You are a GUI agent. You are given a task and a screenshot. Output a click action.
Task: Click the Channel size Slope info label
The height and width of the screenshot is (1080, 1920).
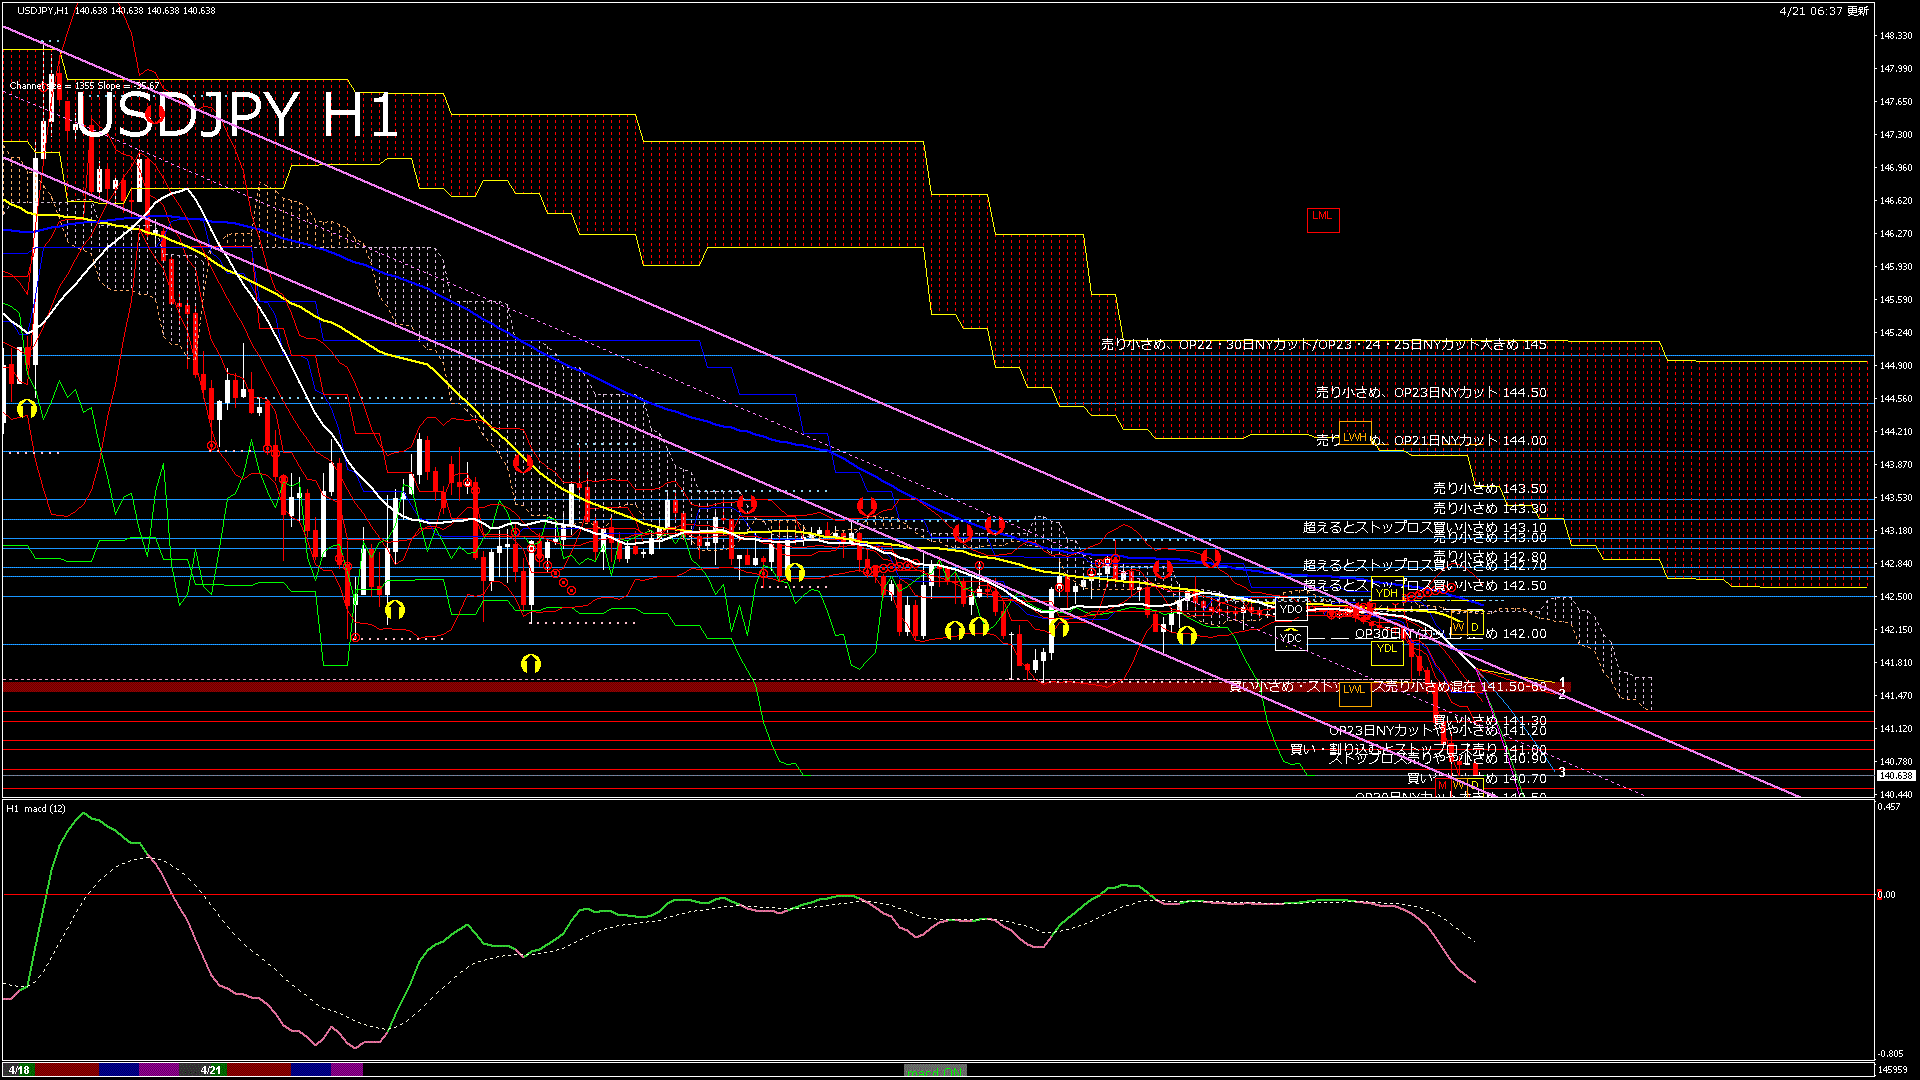point(84,86)
